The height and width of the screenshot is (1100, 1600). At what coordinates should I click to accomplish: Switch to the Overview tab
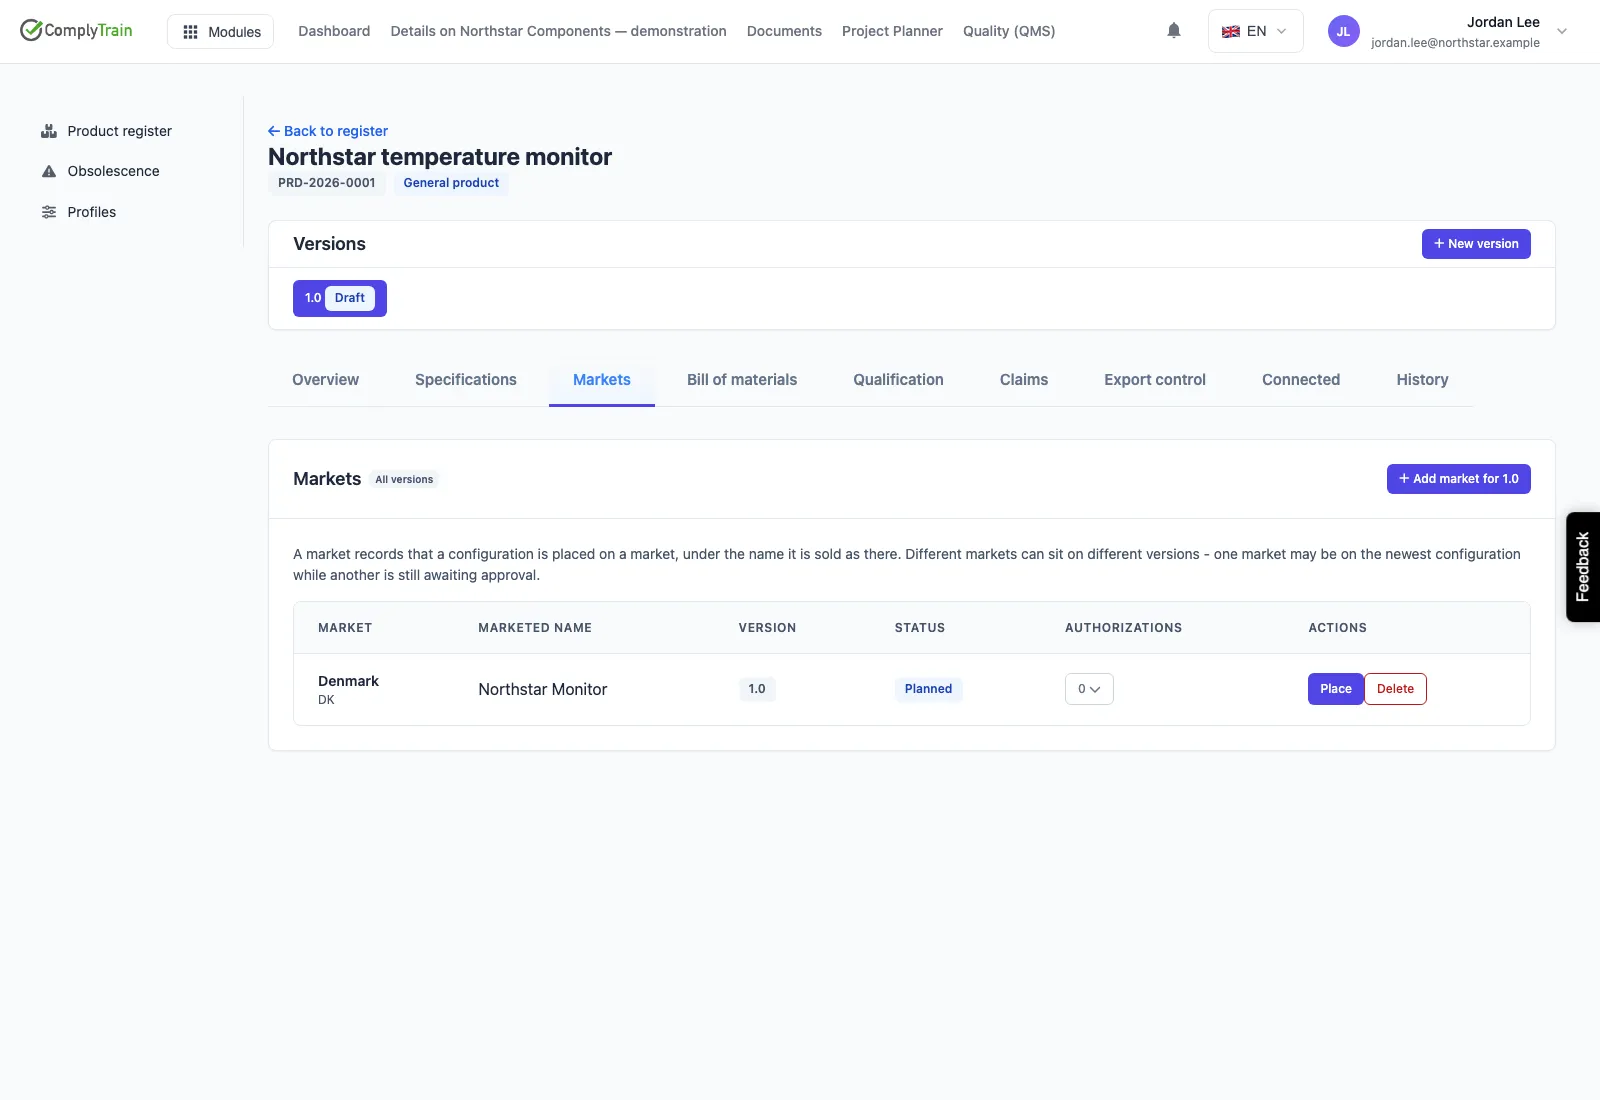pyautogui.click(x=325, y=380)
